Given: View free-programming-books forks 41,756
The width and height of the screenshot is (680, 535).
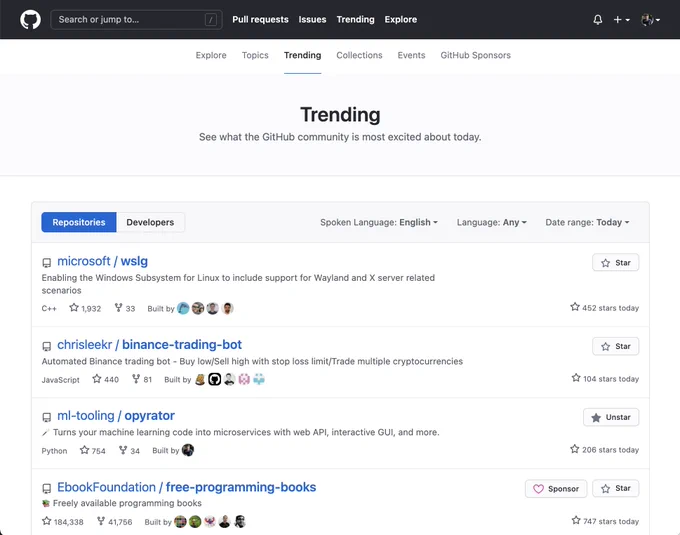Looking at the screenshot, I should 114,522.
